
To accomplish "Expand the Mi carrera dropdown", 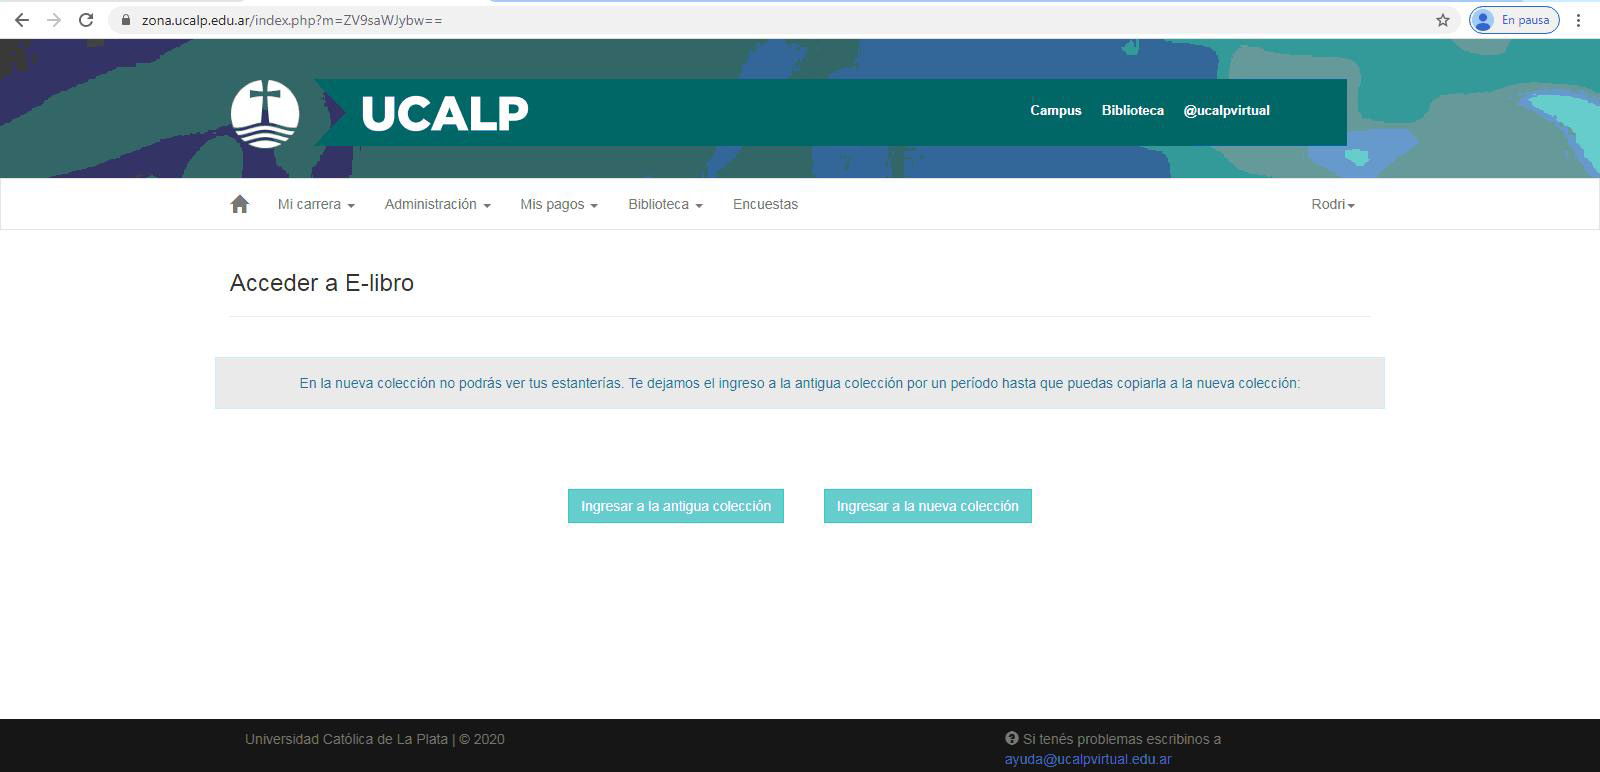I will (316, 204).
